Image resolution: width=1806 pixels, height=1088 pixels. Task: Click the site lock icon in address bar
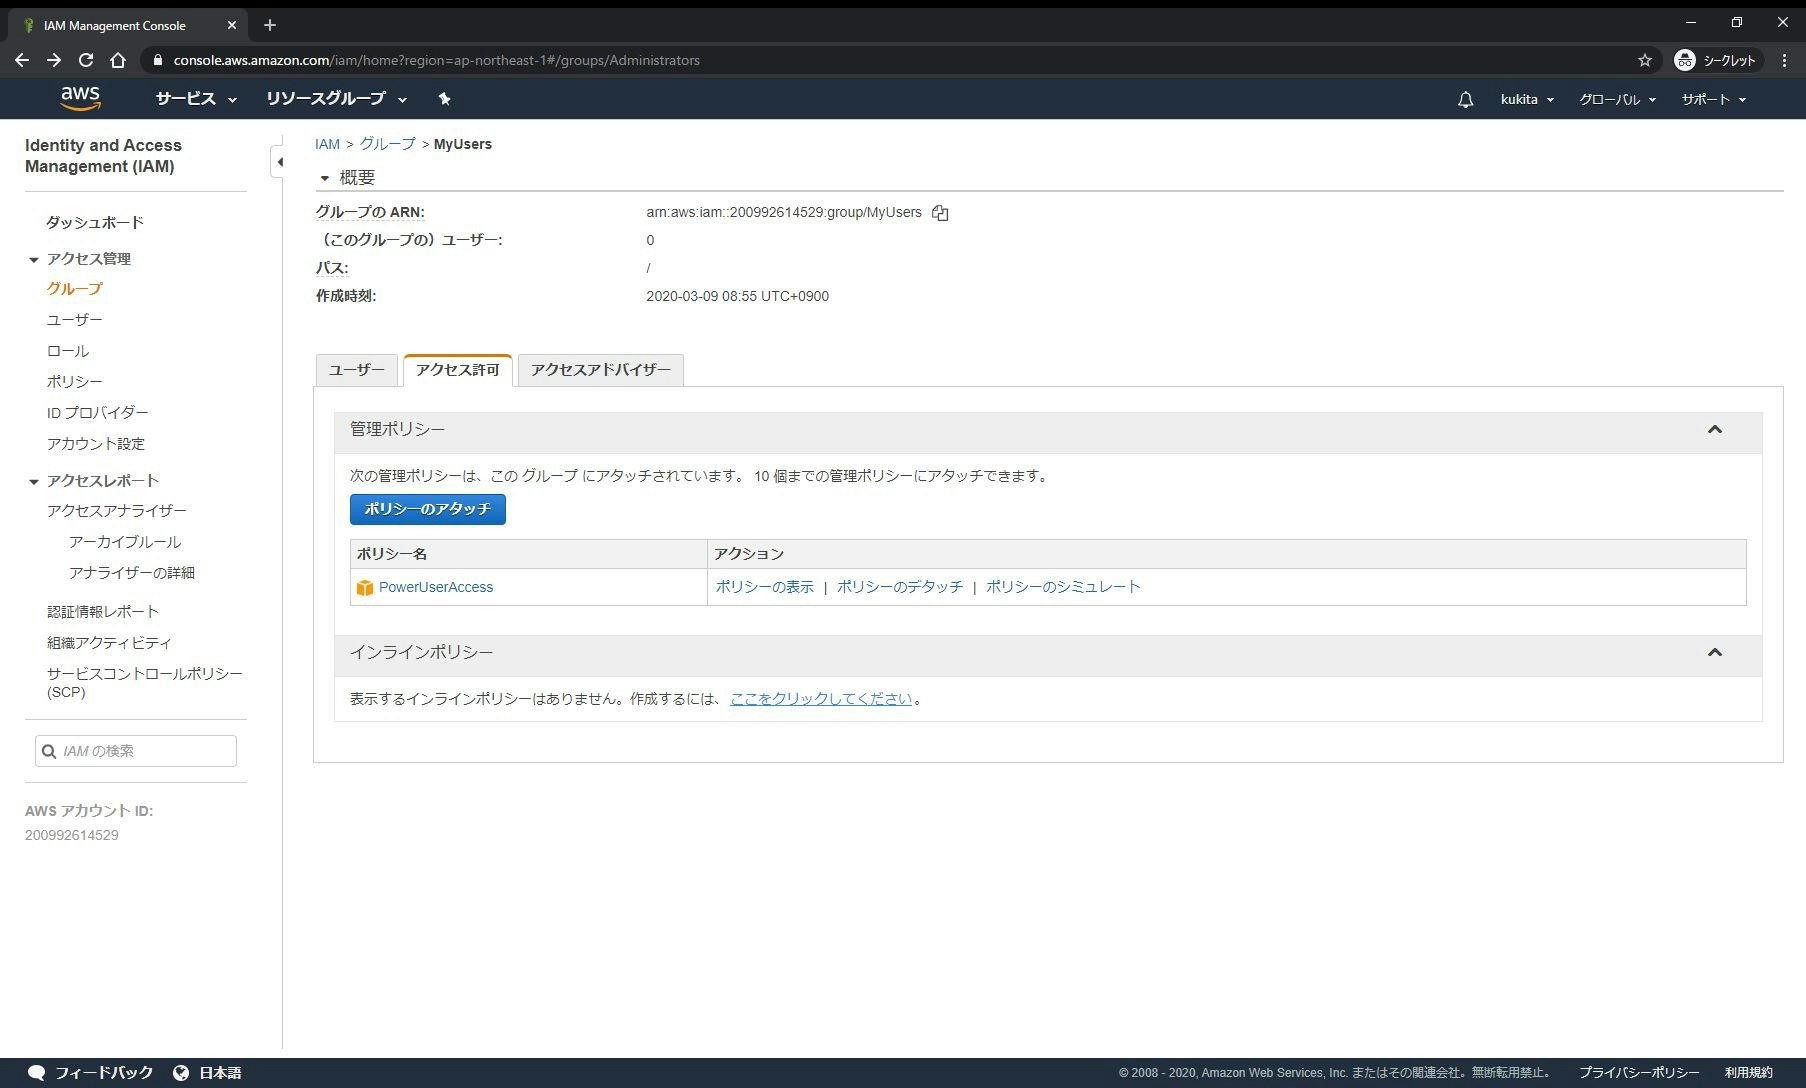coord(157,60)
